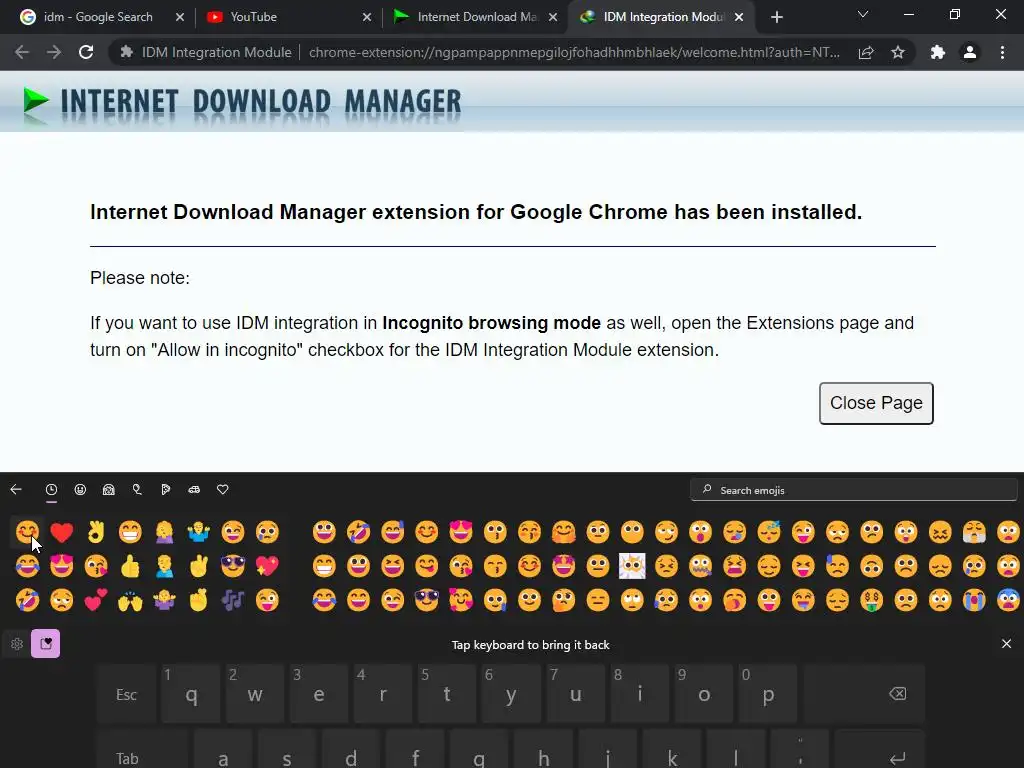Insert the money-mouth face emoji

coord(871,600)
